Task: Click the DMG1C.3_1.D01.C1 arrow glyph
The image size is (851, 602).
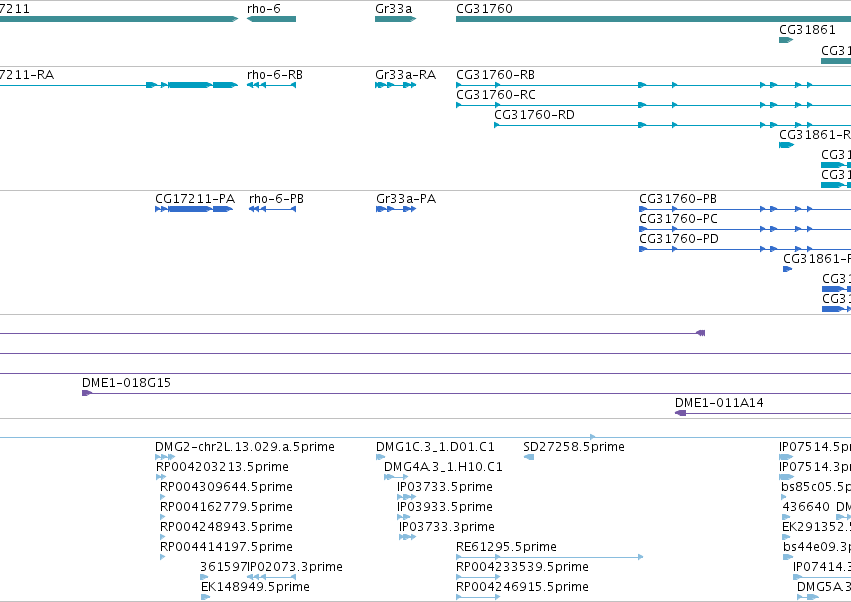Action: [x=380, y=457]
